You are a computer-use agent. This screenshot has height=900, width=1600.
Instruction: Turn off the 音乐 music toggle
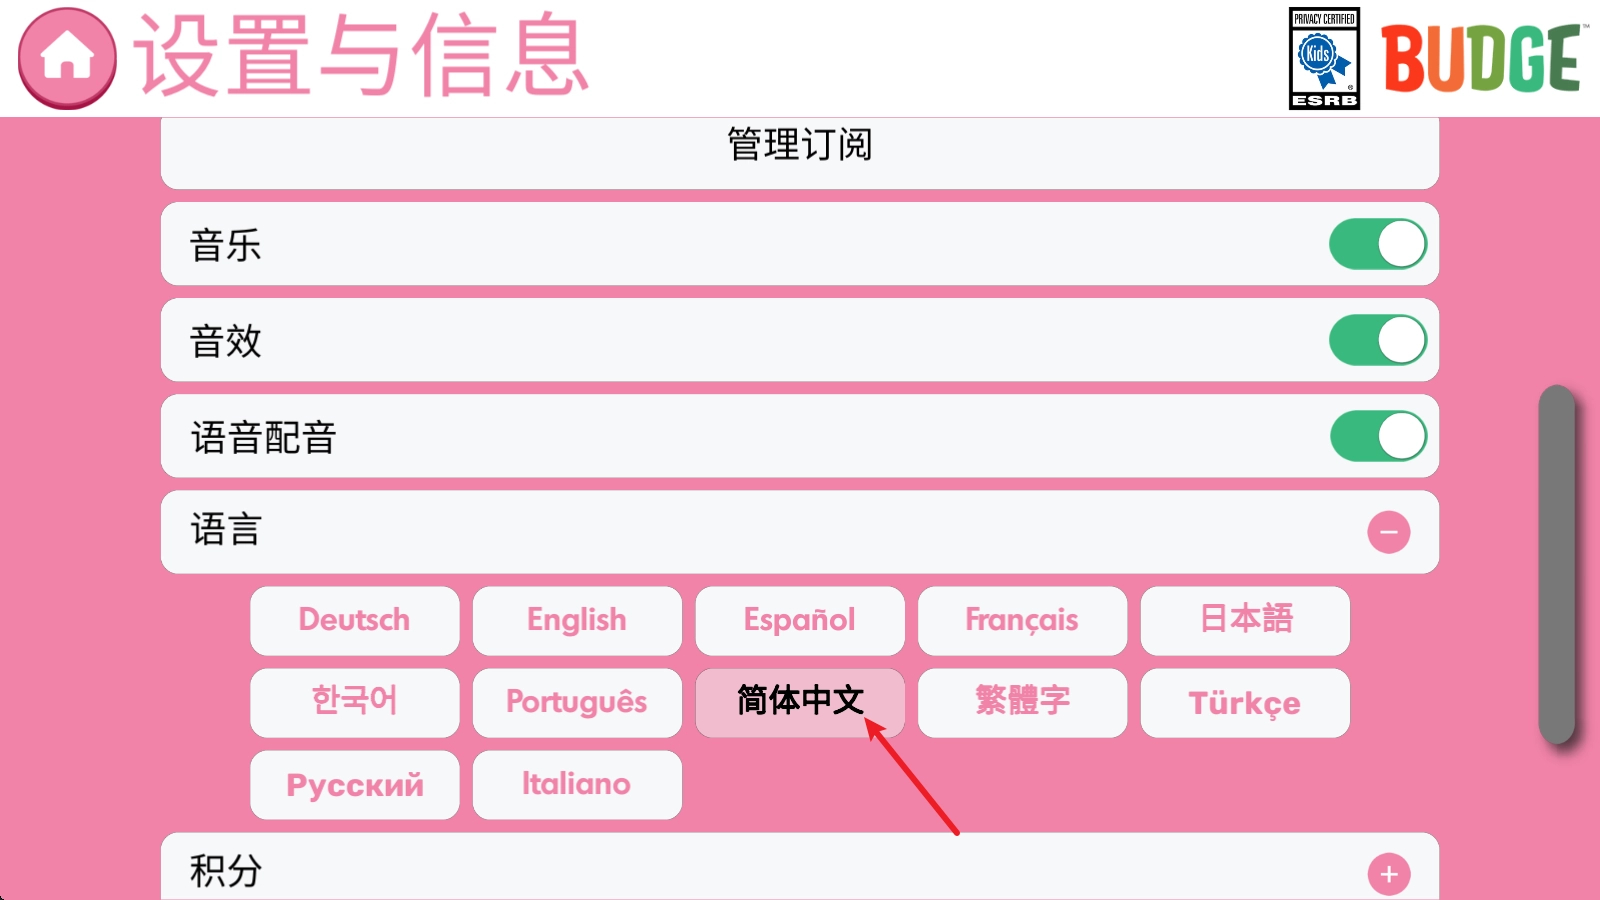pos(1377,245)
